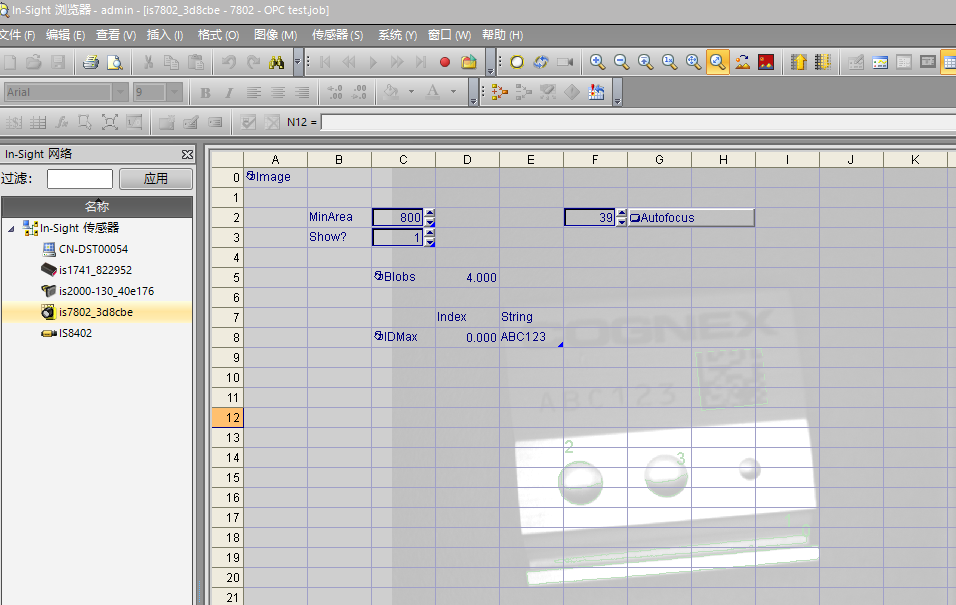Click the Autofocus button in the spreadsheet
This screenshot has width=956, height=605.
[x=690, y=217]
